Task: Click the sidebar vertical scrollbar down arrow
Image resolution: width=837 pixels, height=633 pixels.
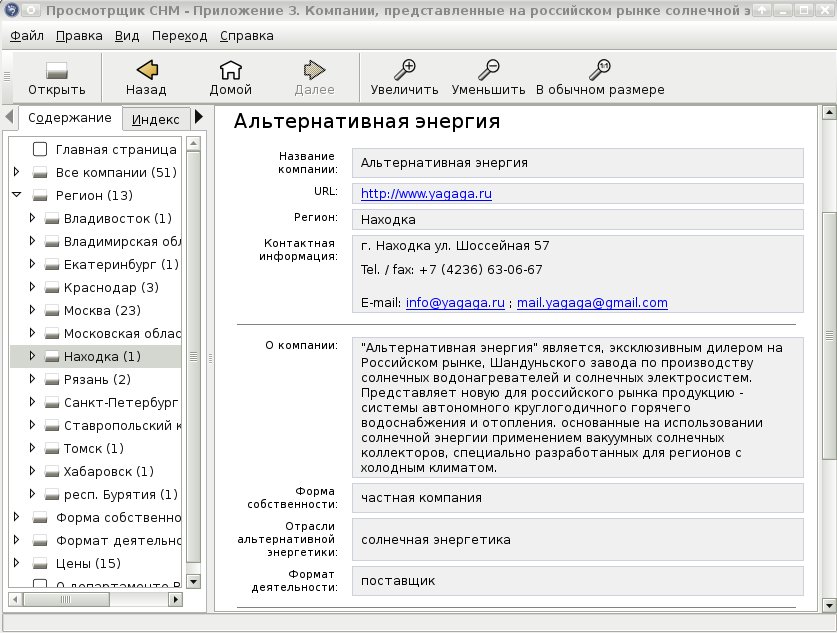Action: (x=194, y=581)
